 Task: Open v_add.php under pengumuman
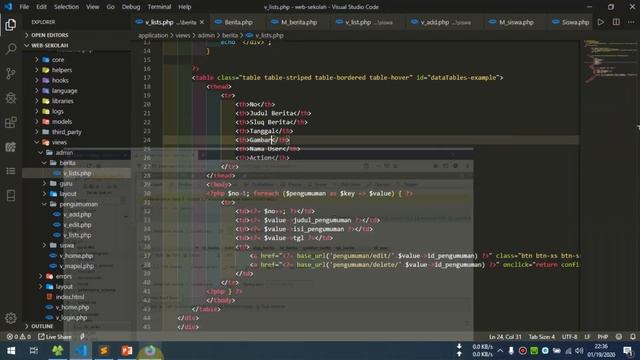coord(77,214)
